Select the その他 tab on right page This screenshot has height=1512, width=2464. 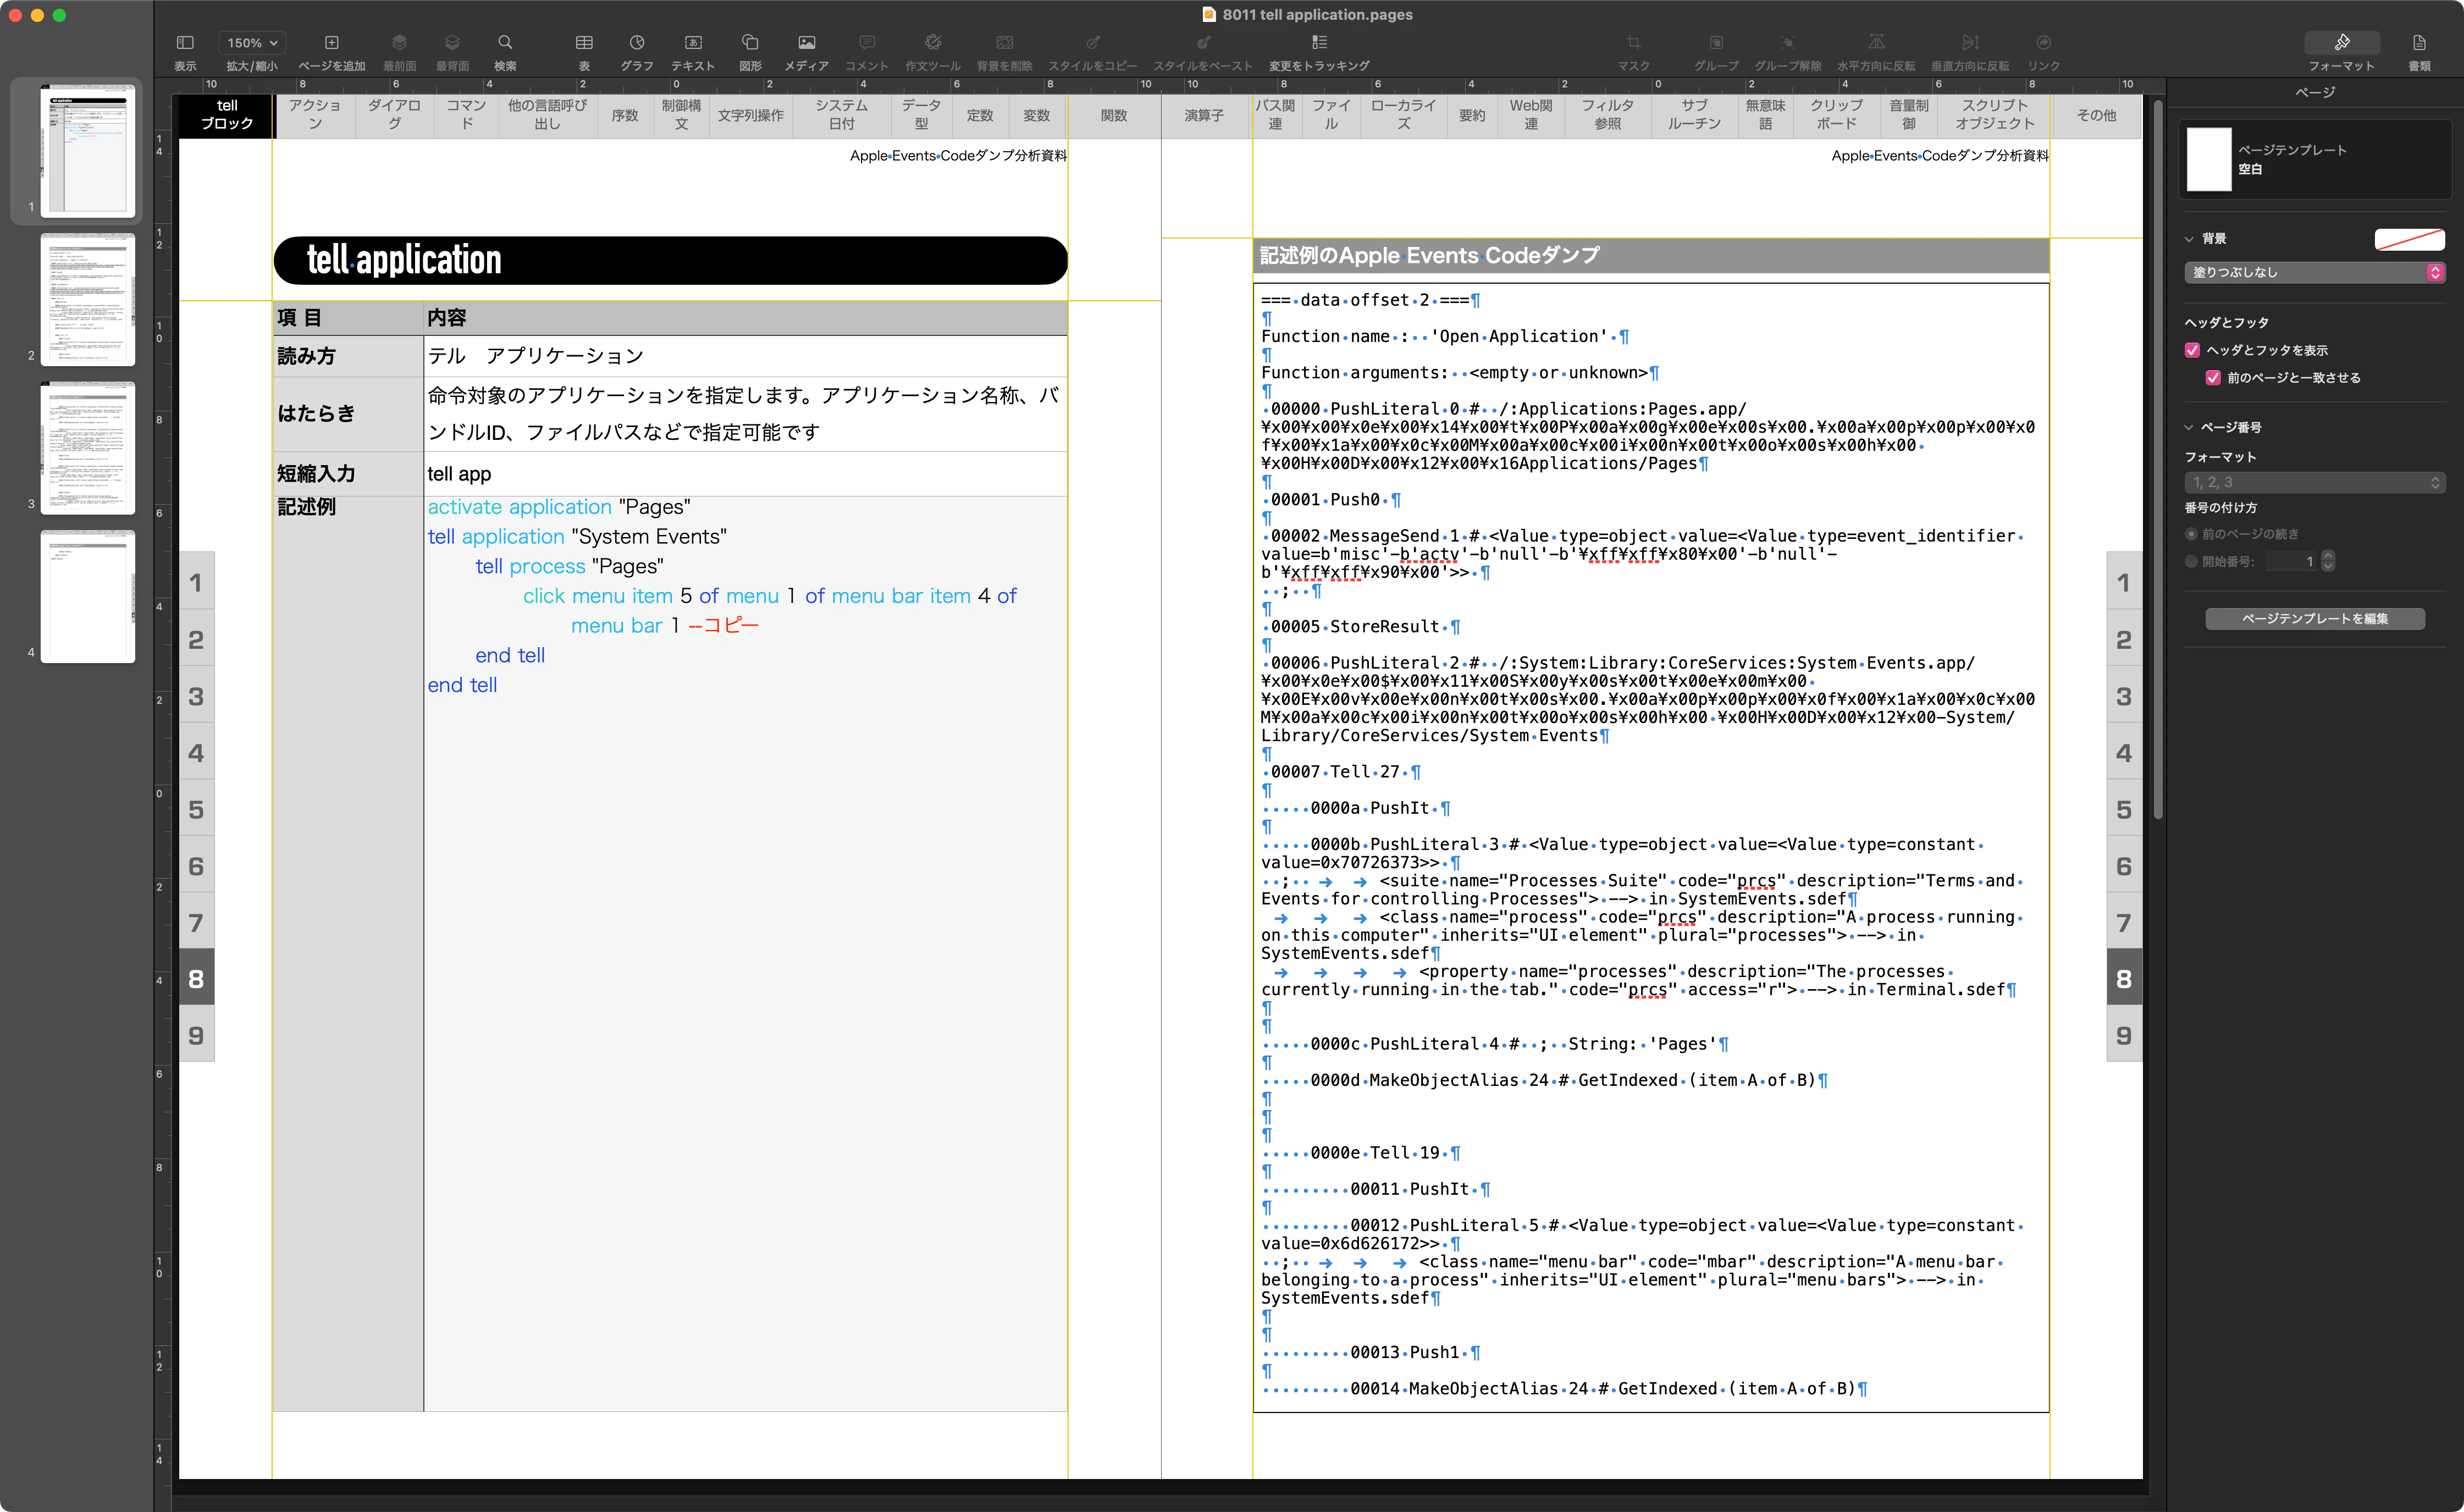pyautogui.click(x=2096, y=116)
